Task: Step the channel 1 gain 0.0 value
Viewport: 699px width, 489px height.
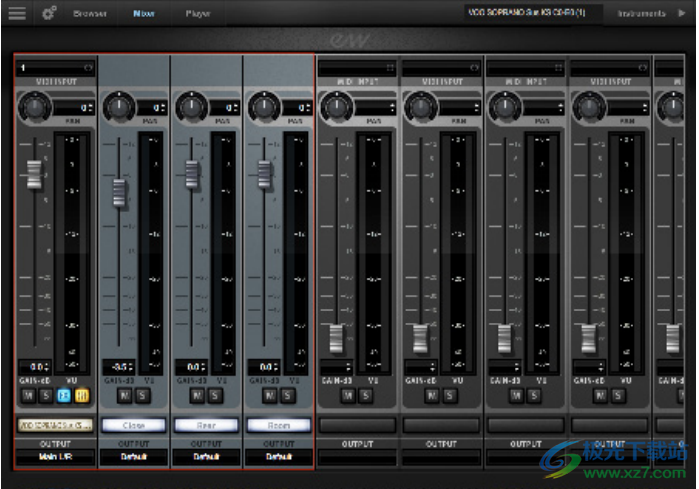Action: 47,367
